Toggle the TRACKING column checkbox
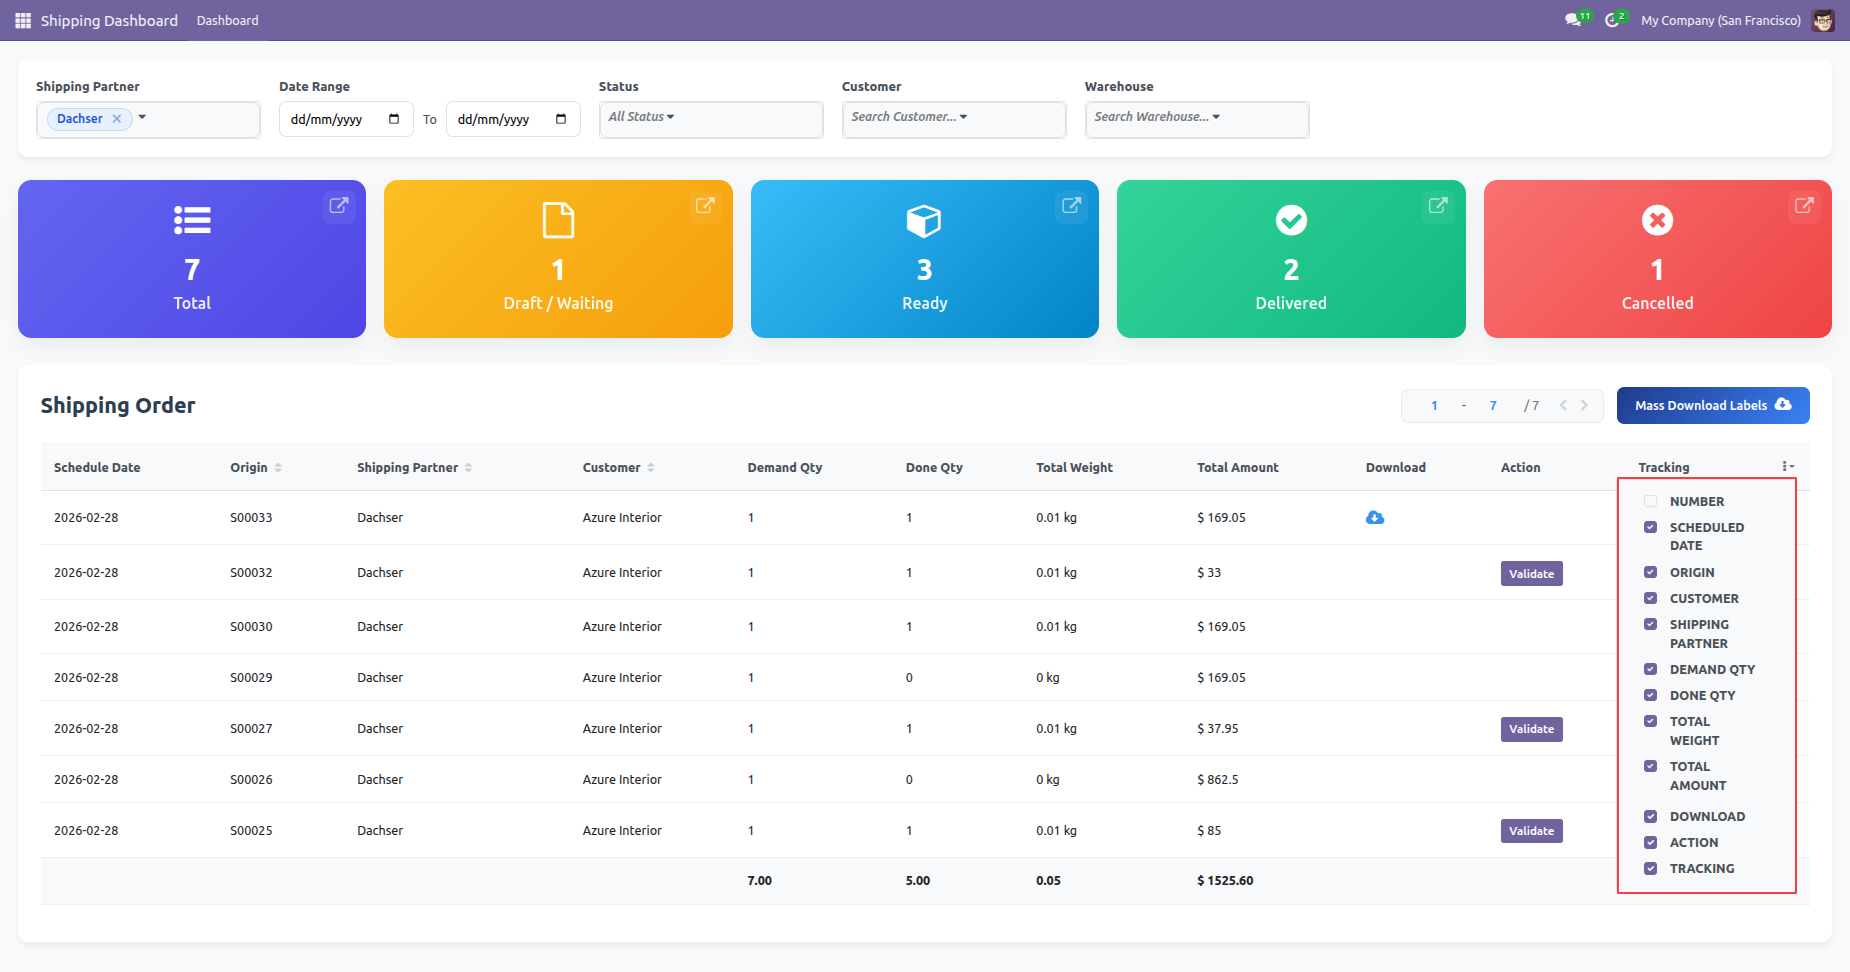This screenshot has width=1850, height=972. tap(1650, 868)
